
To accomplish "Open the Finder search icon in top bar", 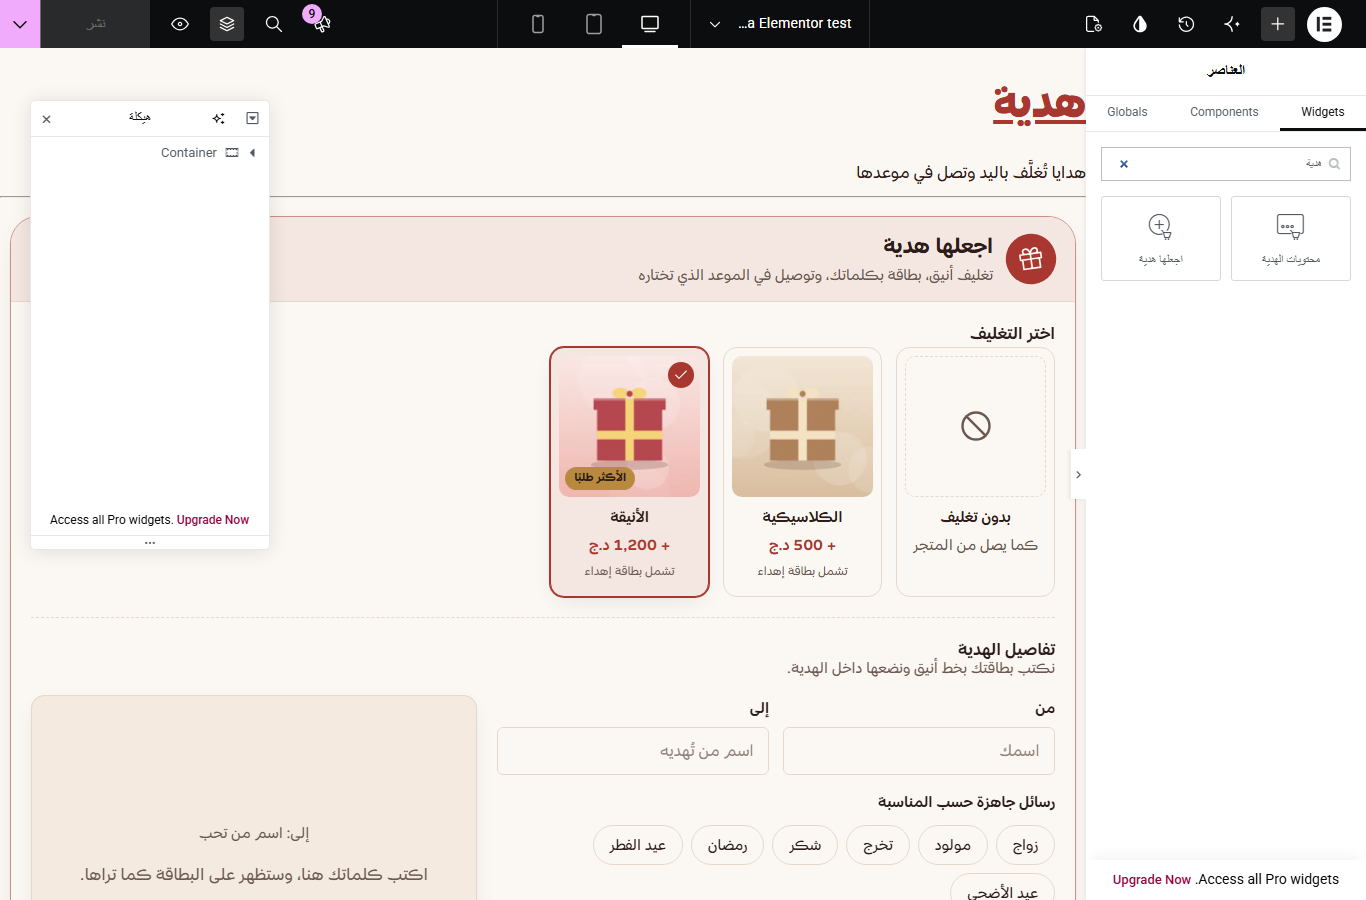I will coord(274,24).
